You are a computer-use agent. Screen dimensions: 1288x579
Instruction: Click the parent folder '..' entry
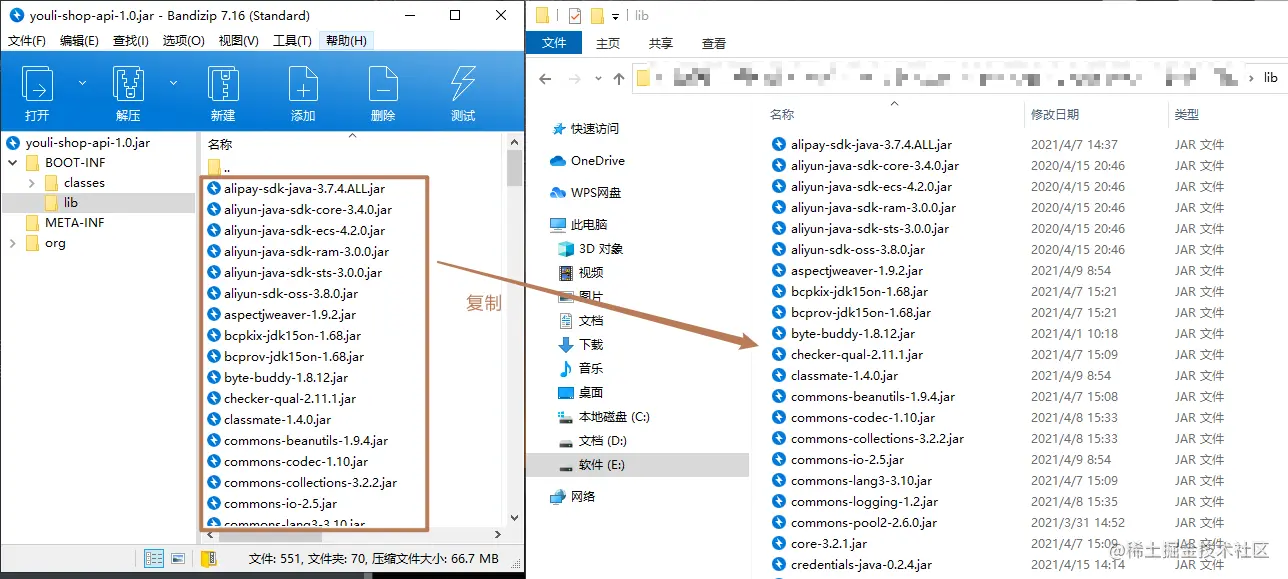217,167
